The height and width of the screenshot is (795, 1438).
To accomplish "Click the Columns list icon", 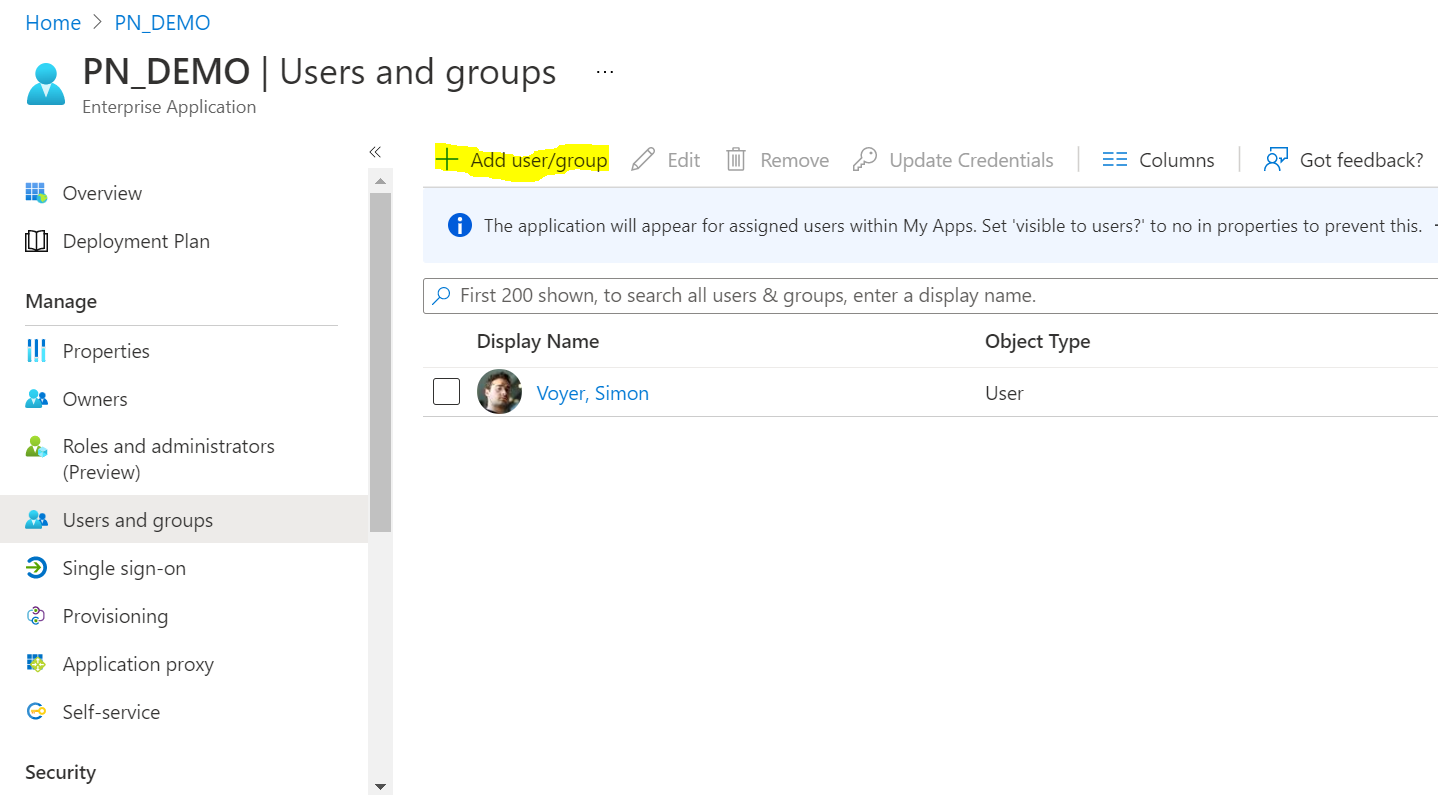I will coord(1115,160).
